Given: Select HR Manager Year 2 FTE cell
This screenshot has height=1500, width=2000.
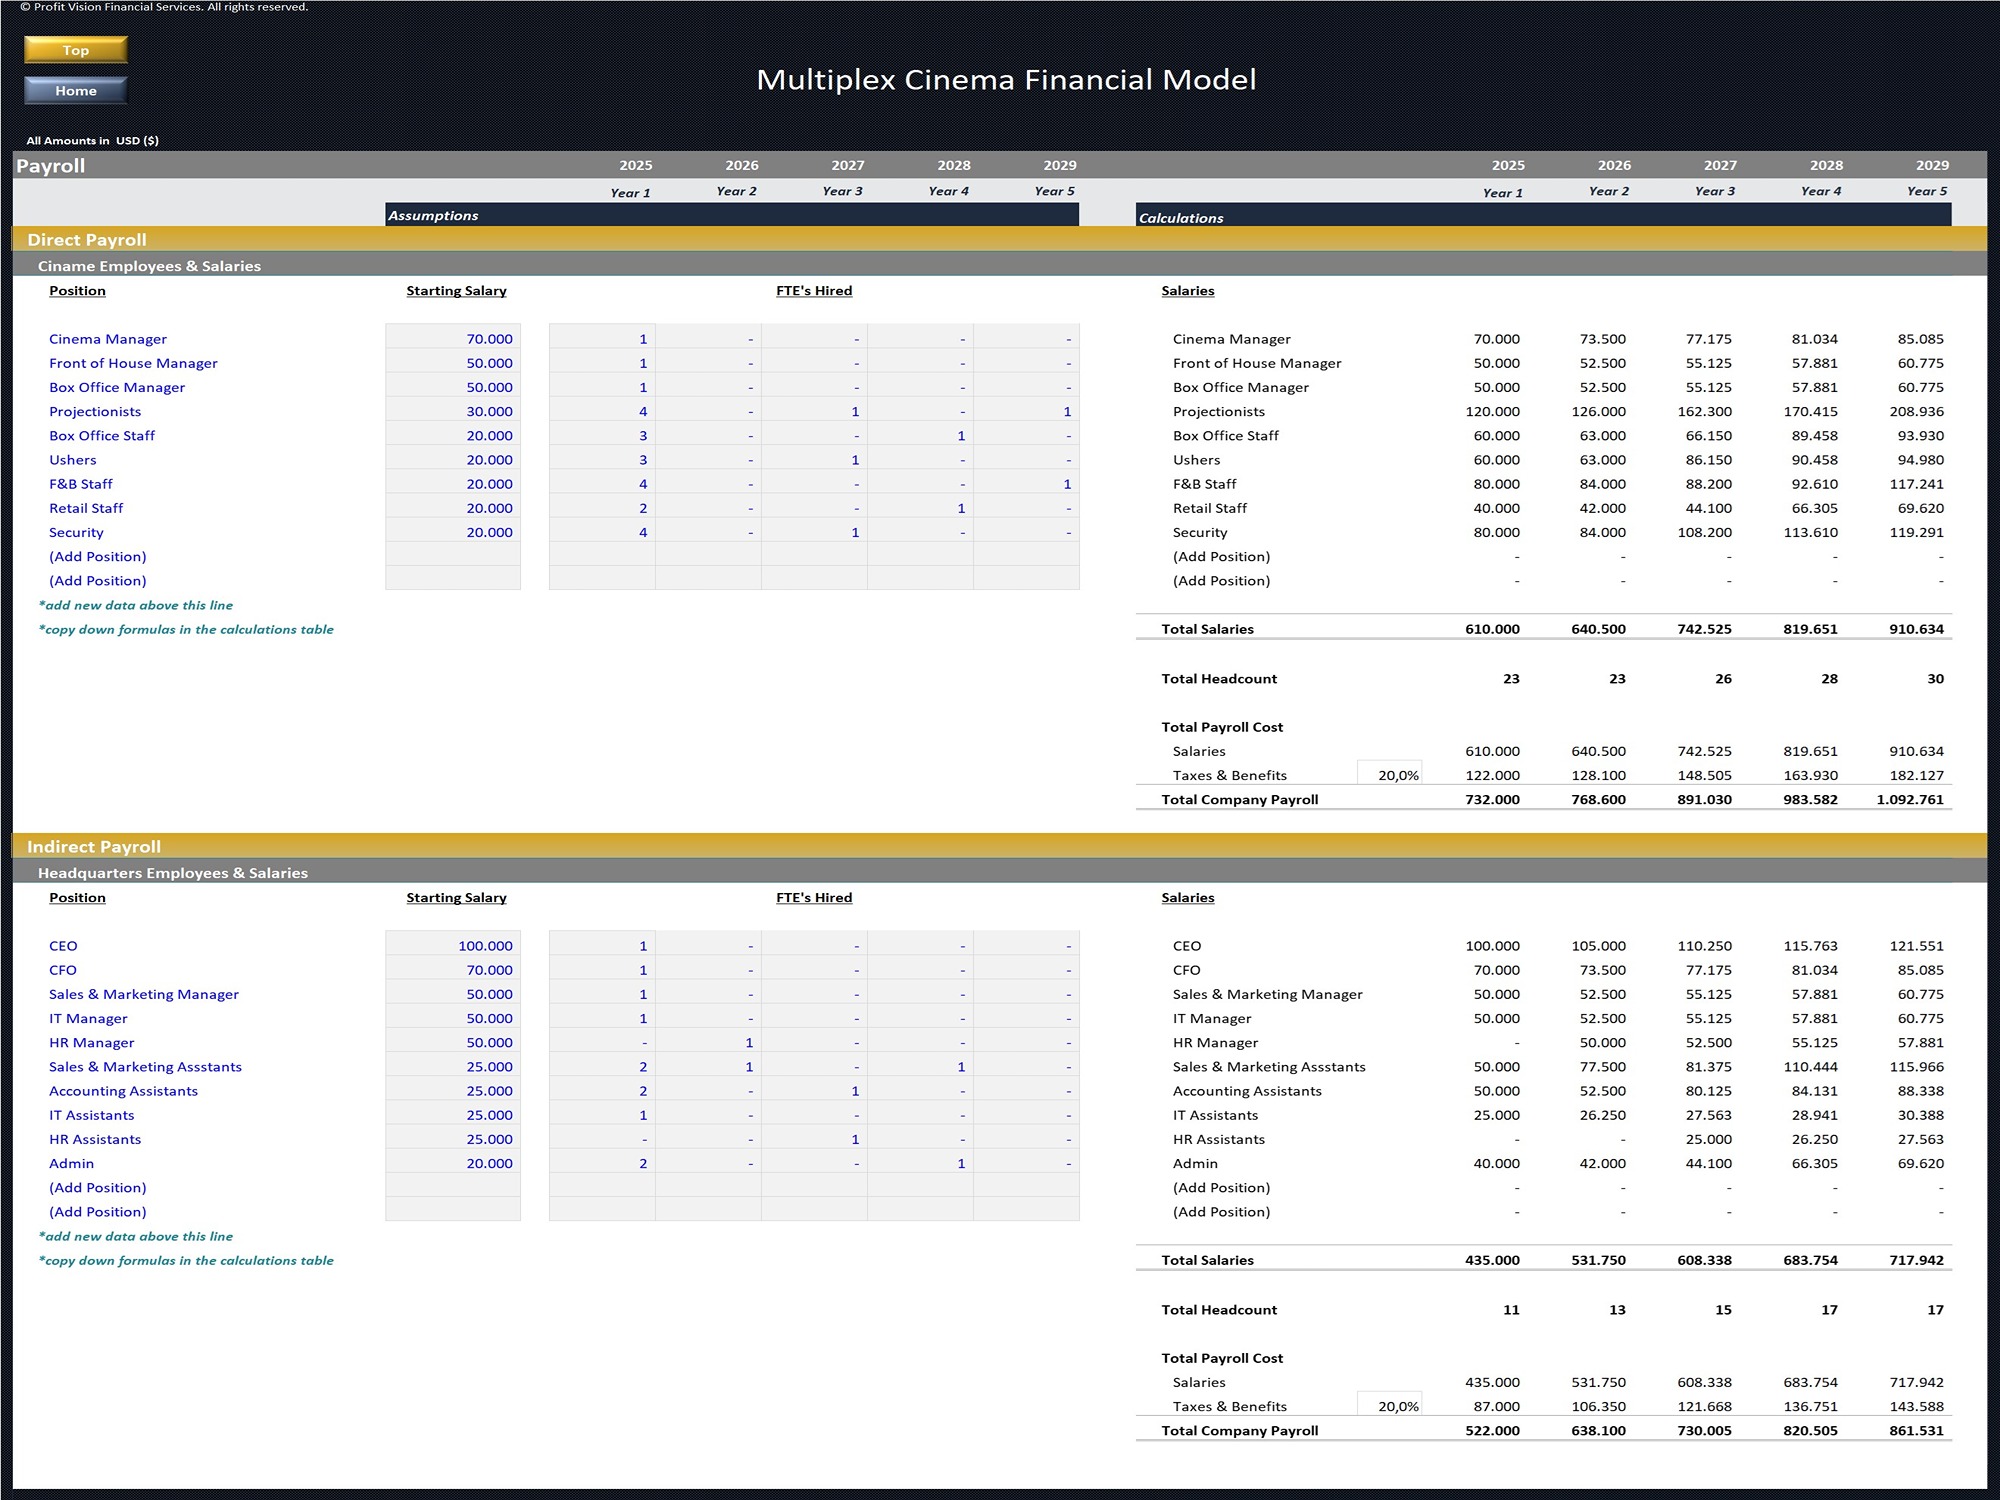Looking at the screenshot, I should coord(708,1042).
